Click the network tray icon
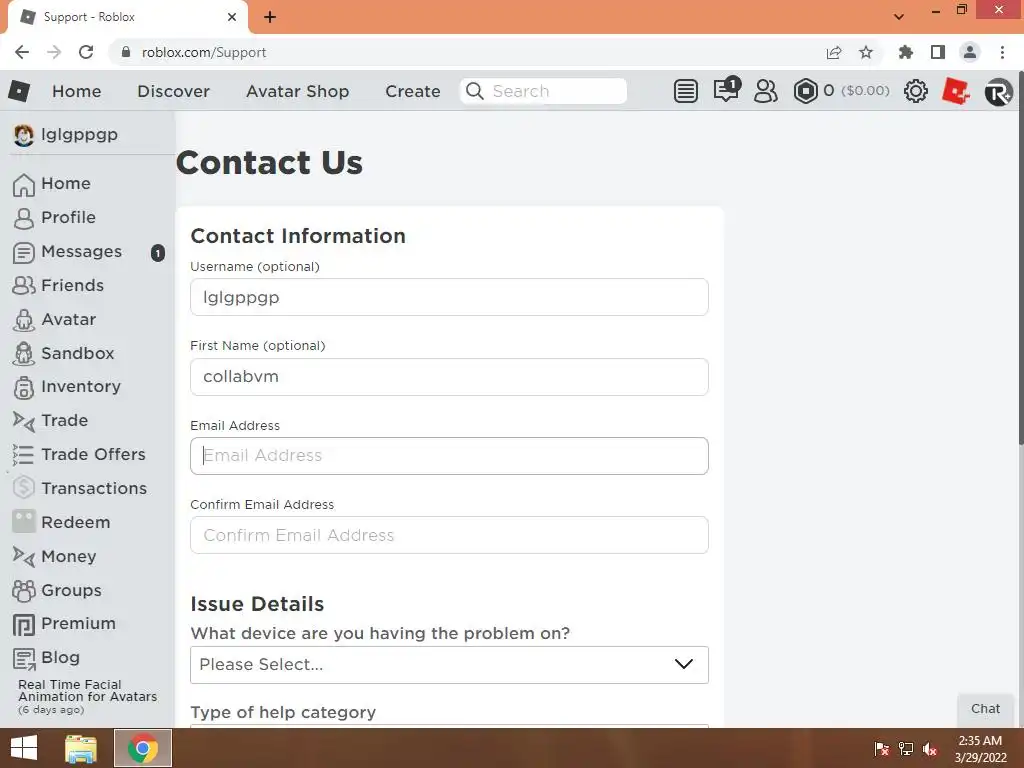 coord(906,748)
